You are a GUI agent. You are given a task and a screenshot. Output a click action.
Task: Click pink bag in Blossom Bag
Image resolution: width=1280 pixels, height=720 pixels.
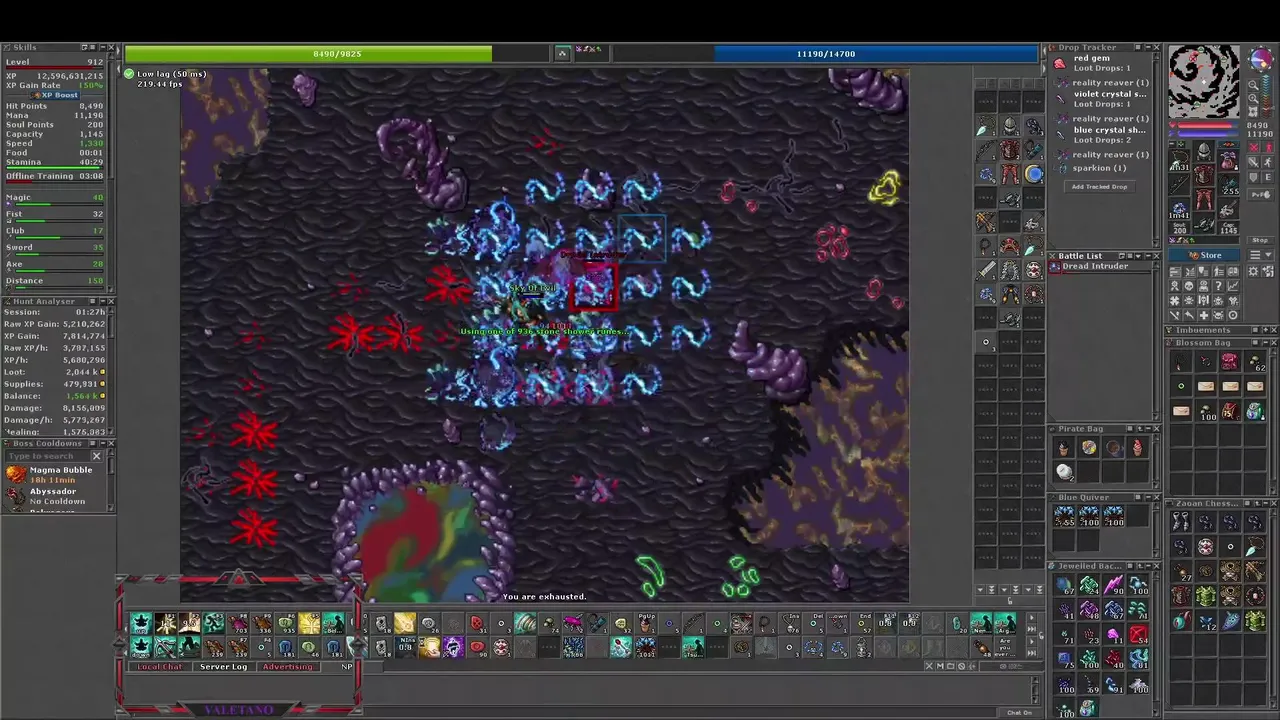coord(1229,362)
